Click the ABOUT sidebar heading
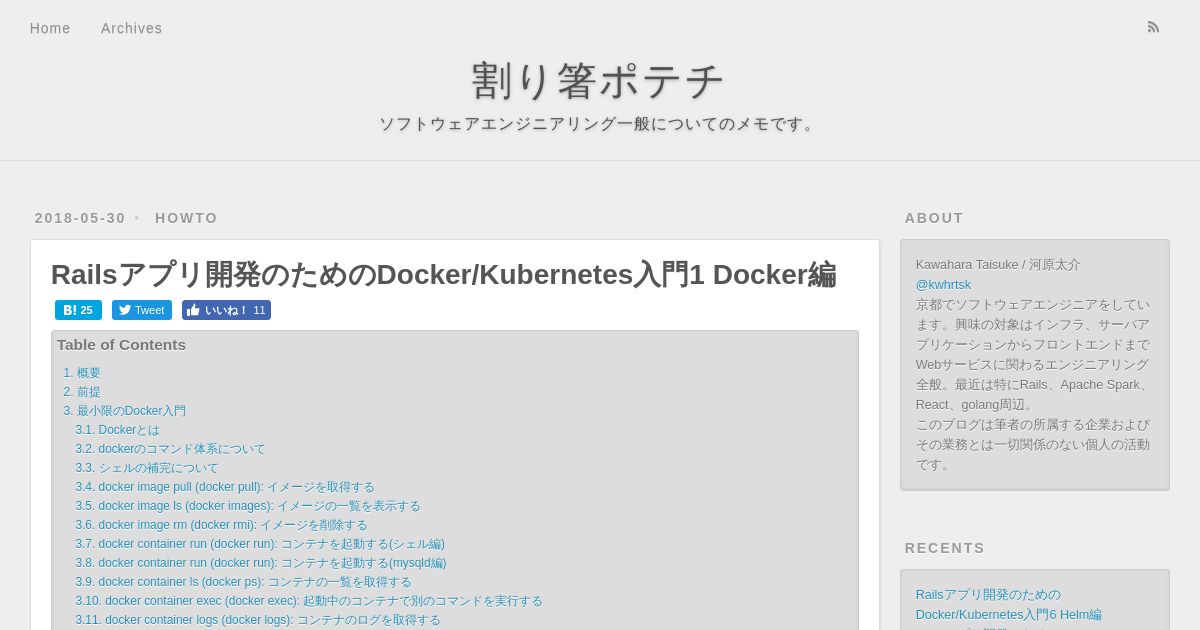 pyautogui.click(x=934, y=218)
